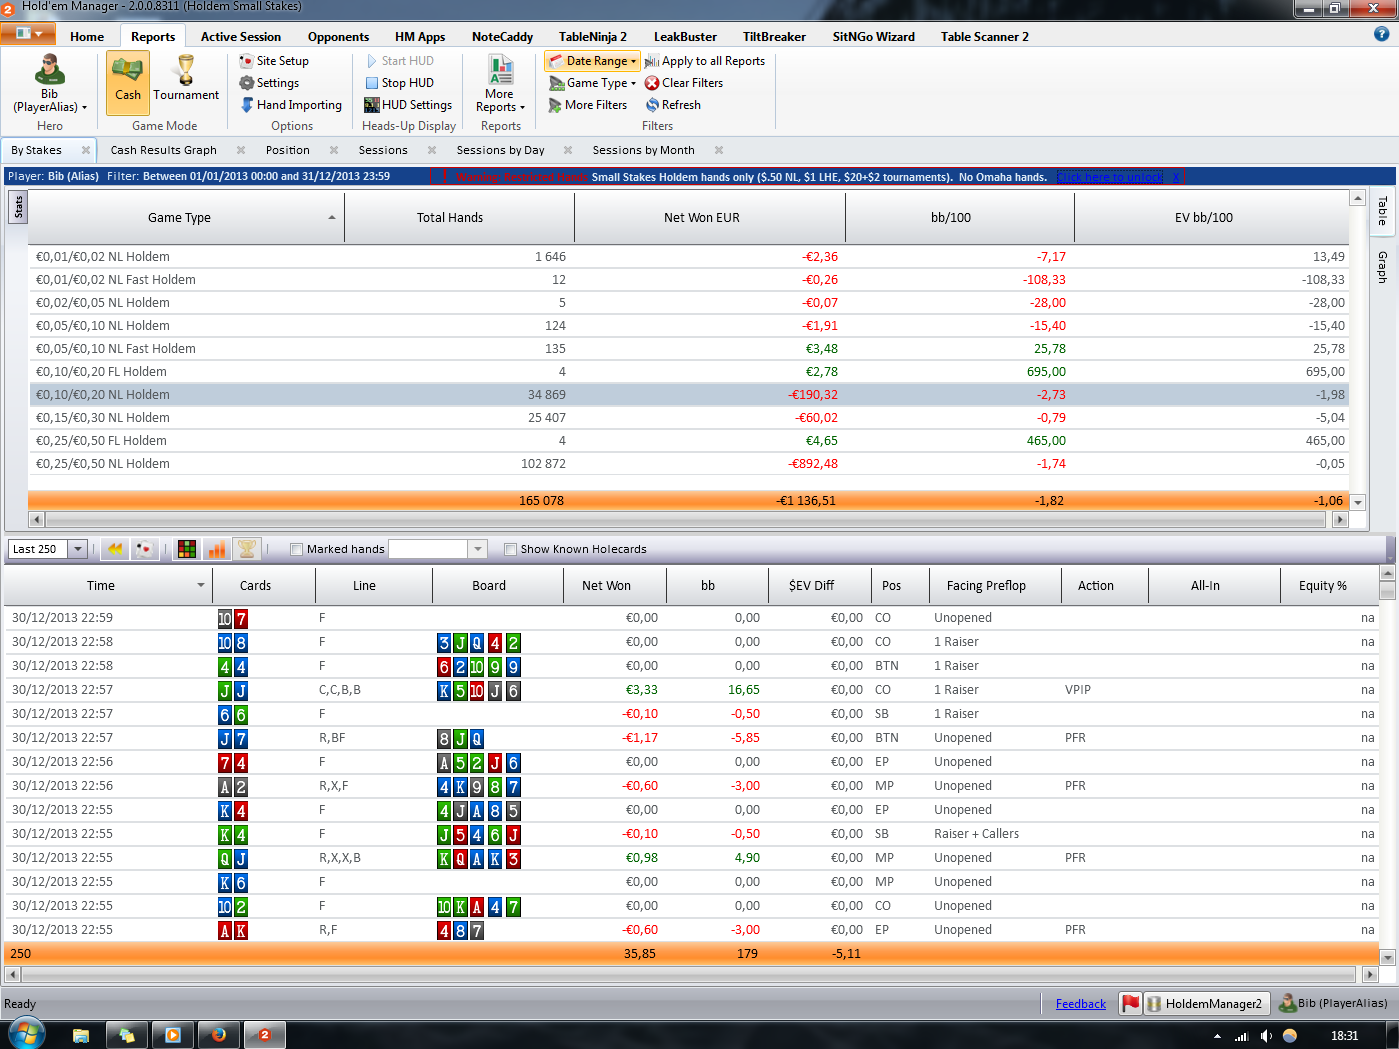The width and height of the screenshot is (1399, 1049).
Task: Open More Reports menu
Action: point(500,83)
